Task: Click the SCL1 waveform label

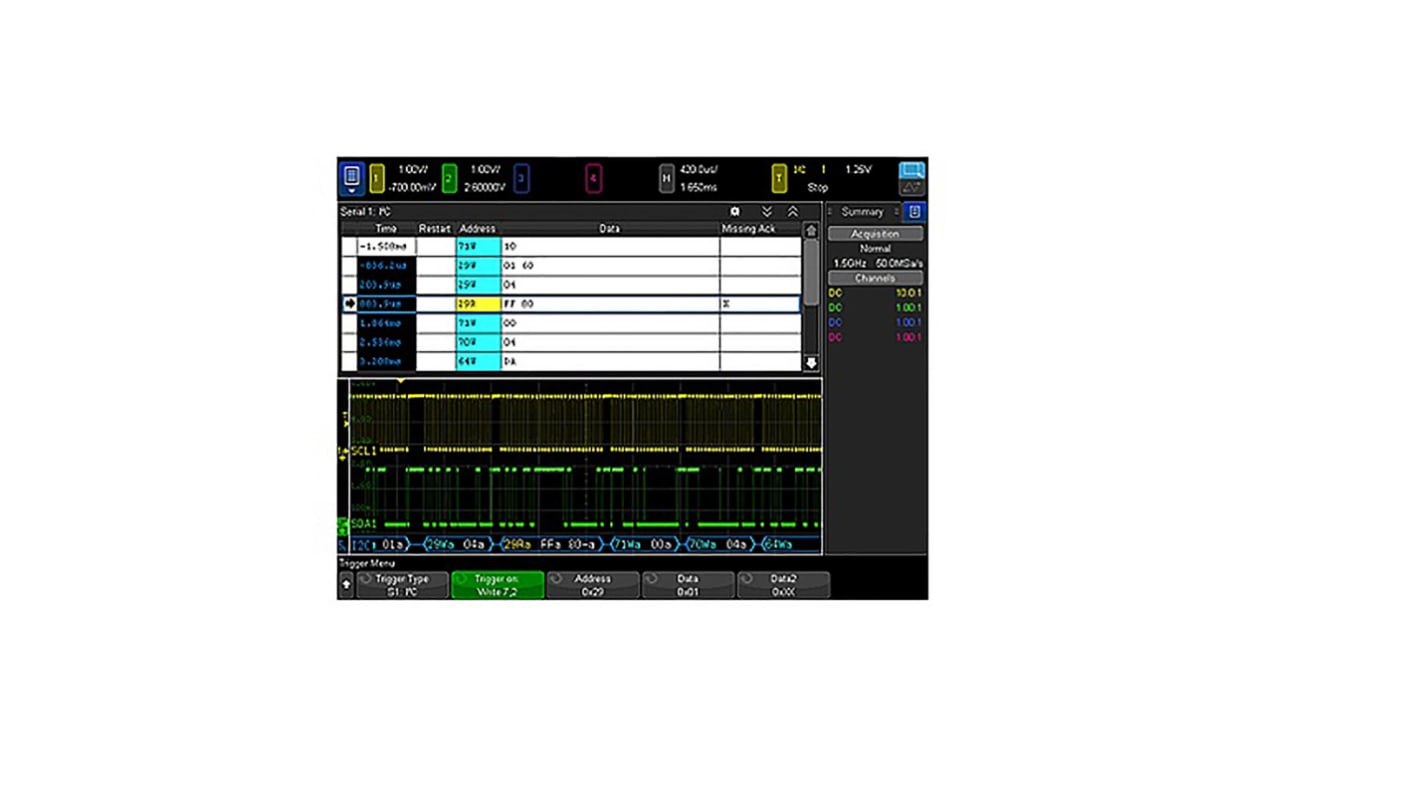Action: [364, 451]
